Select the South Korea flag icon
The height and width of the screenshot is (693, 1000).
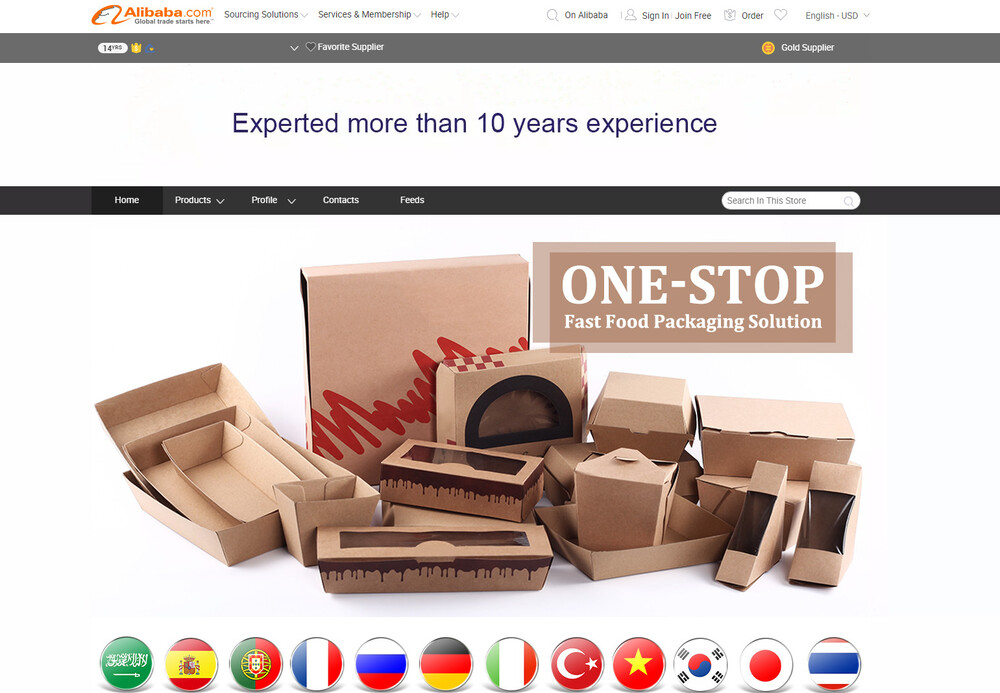pos(700,664)
